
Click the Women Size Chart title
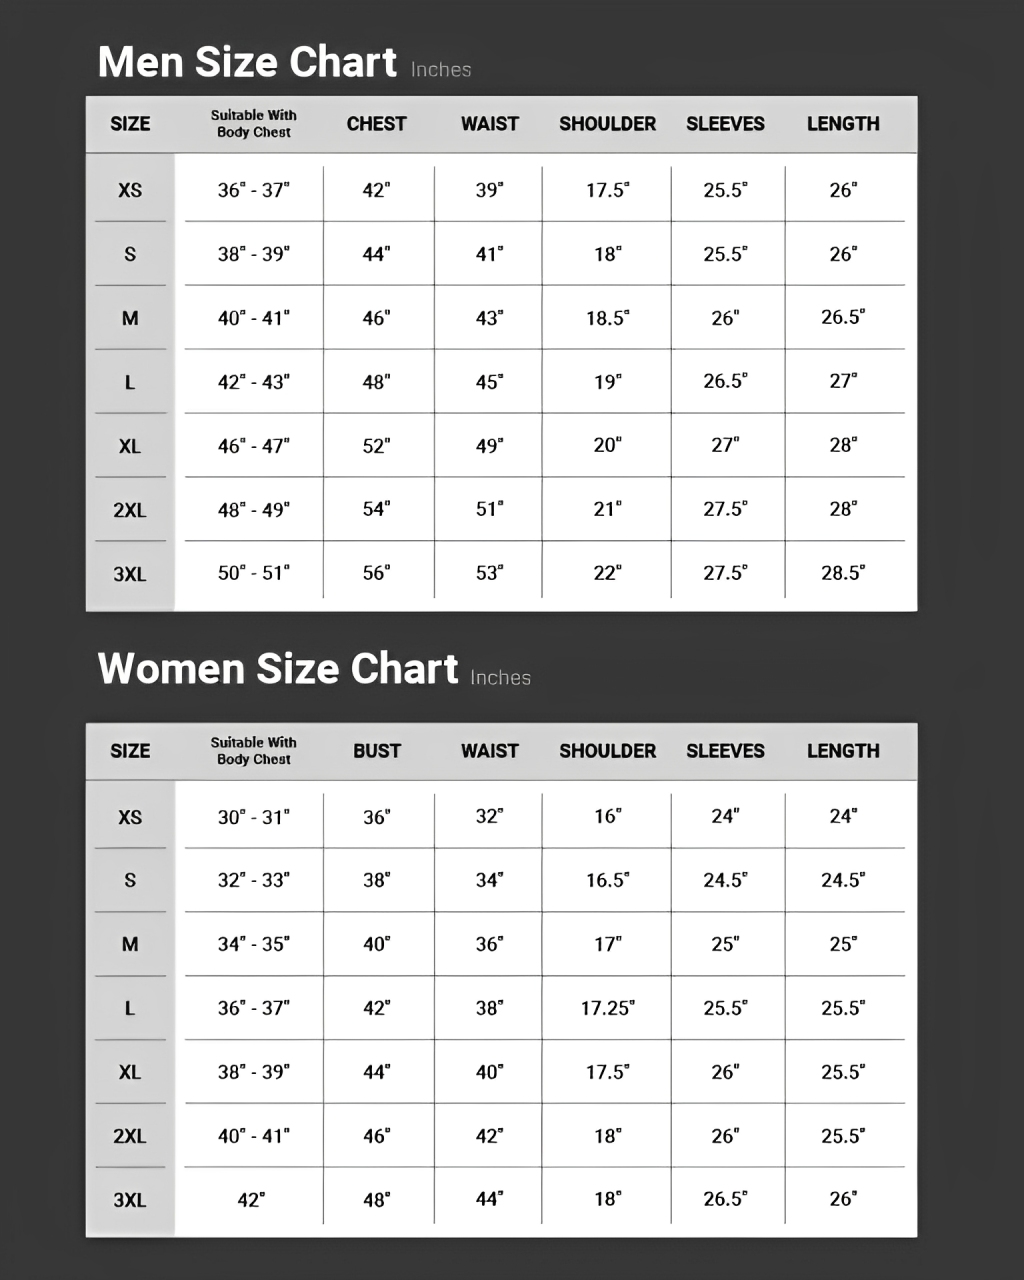coord(278,669)
